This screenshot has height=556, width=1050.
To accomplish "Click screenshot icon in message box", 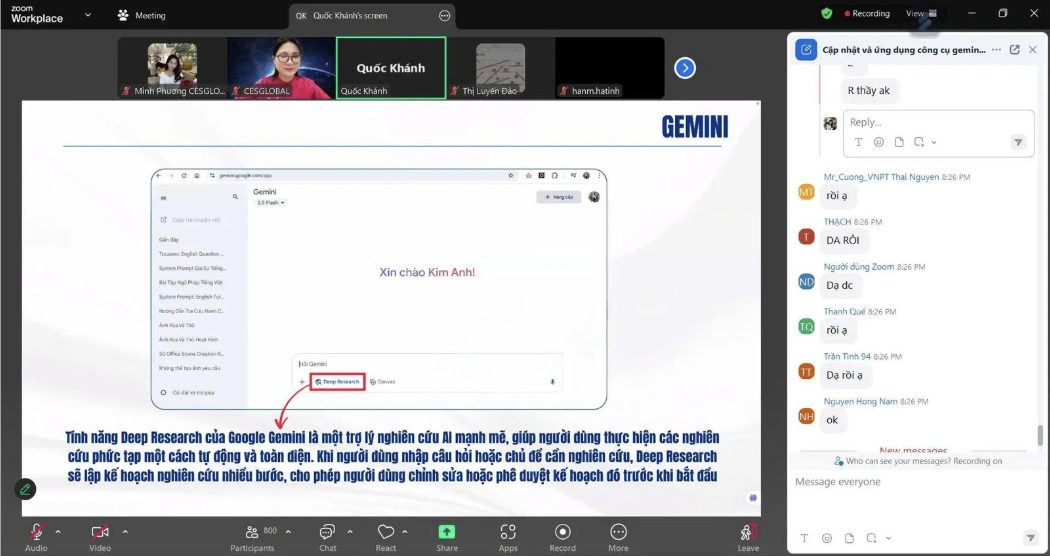I will point(871,538).
